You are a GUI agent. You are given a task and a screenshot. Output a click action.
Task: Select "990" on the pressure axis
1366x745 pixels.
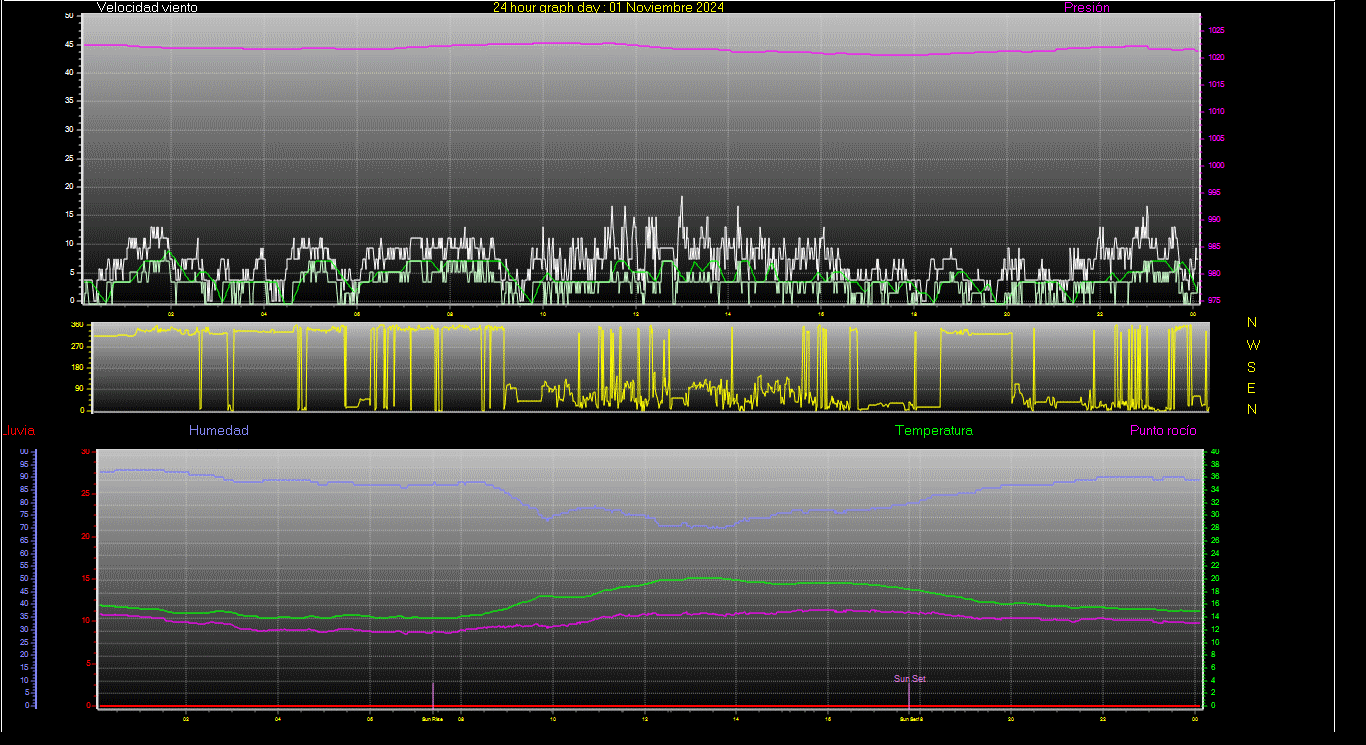point(1214,219)
